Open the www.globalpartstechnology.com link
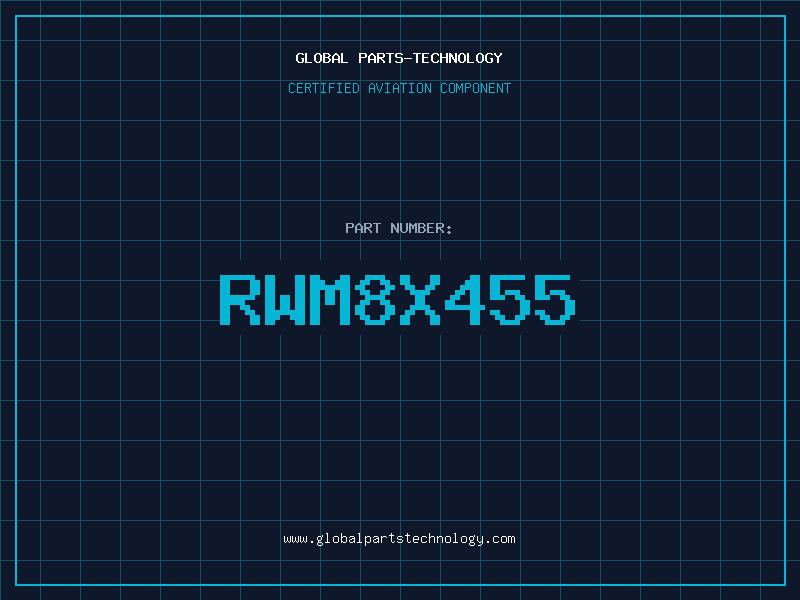The width and height of the screenshot is (800, 600). pyautogui.click(x=399, y=539)
